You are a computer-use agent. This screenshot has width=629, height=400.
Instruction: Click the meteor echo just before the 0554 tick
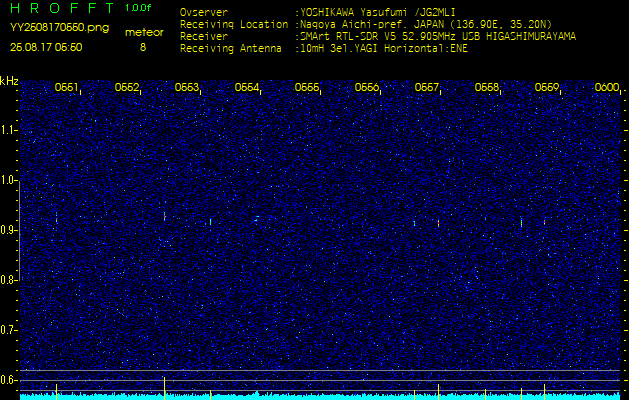(257, 218)
